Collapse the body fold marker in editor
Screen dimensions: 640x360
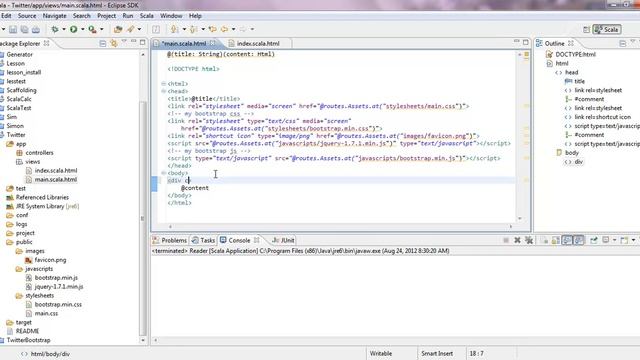163,173
